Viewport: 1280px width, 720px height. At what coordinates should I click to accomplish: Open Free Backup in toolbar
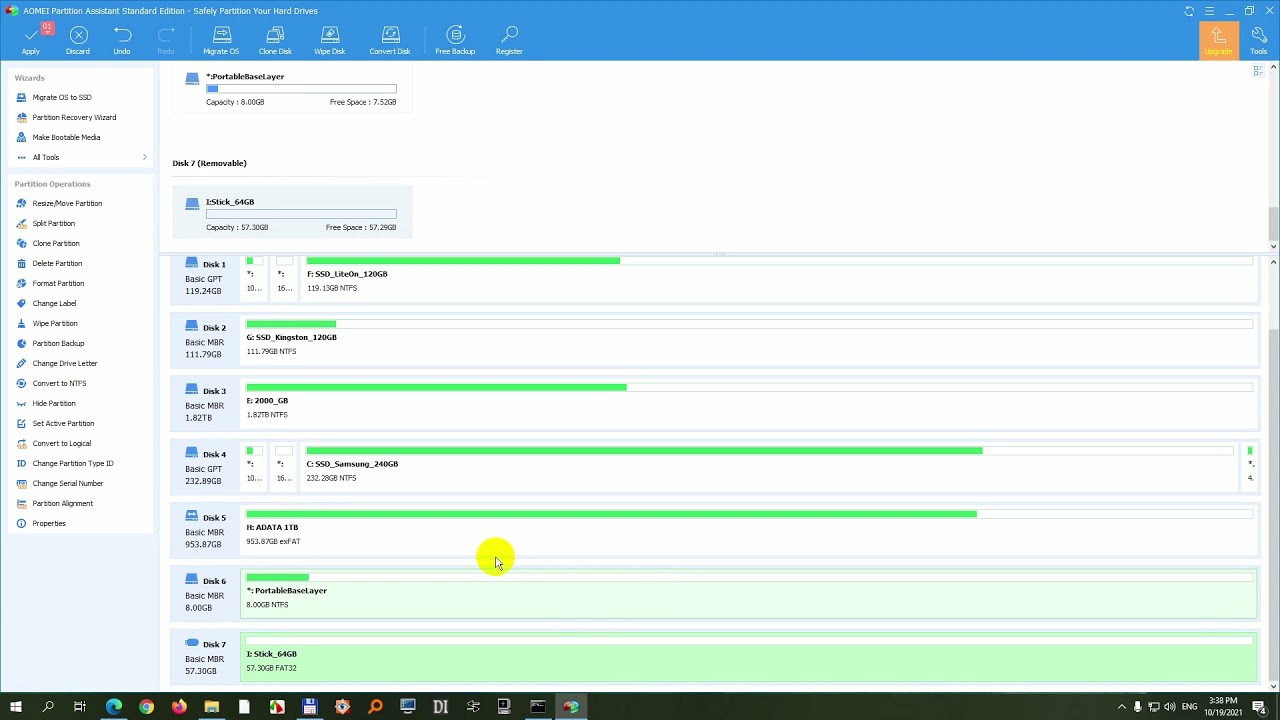455,40
